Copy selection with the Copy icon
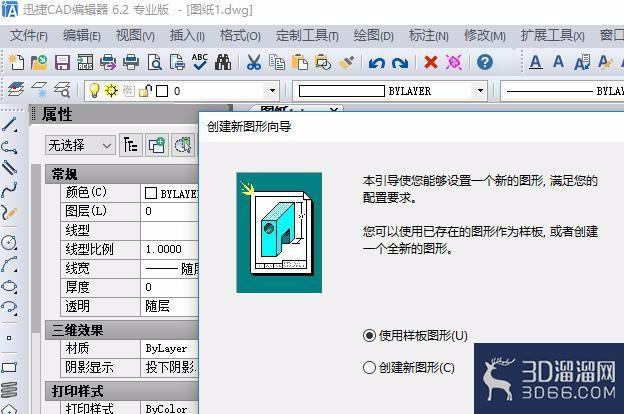 (277, 62)
